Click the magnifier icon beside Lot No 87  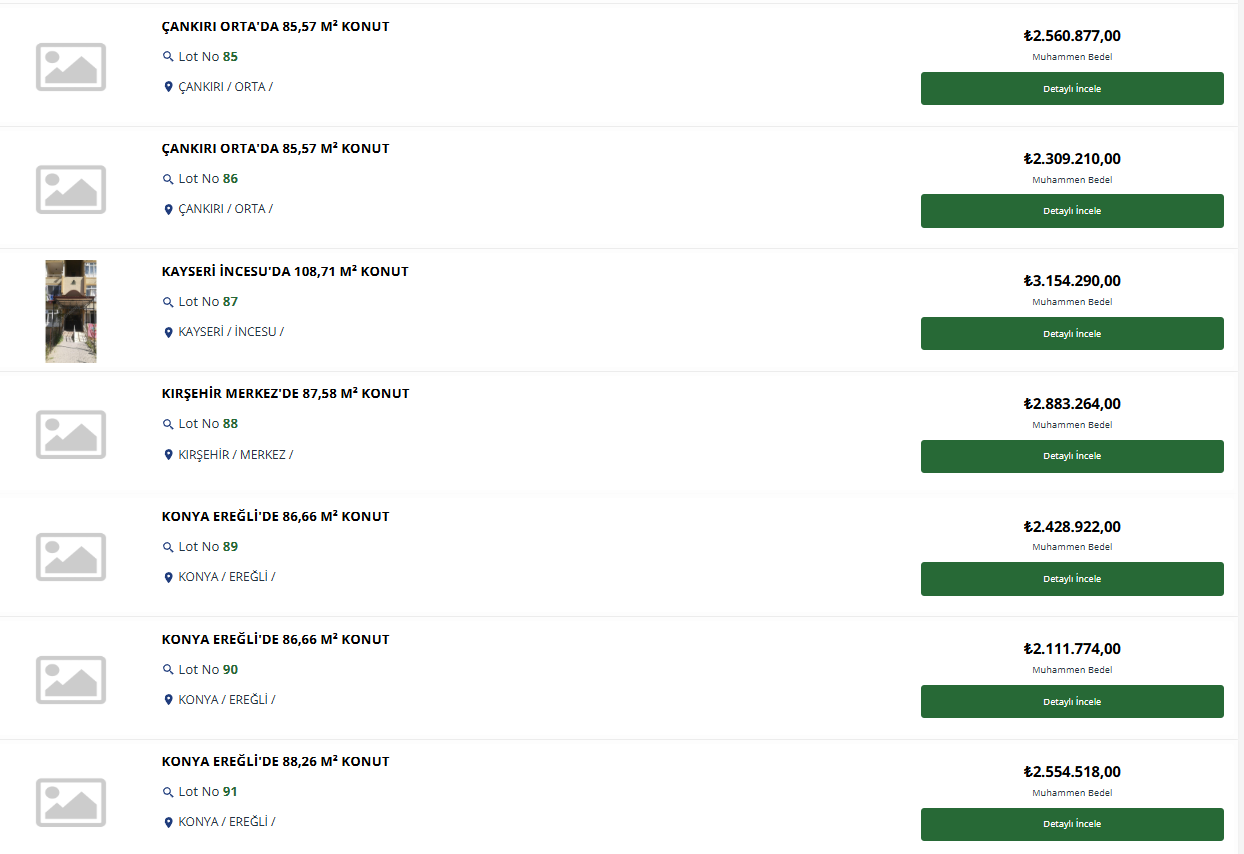tap(168, 302)
